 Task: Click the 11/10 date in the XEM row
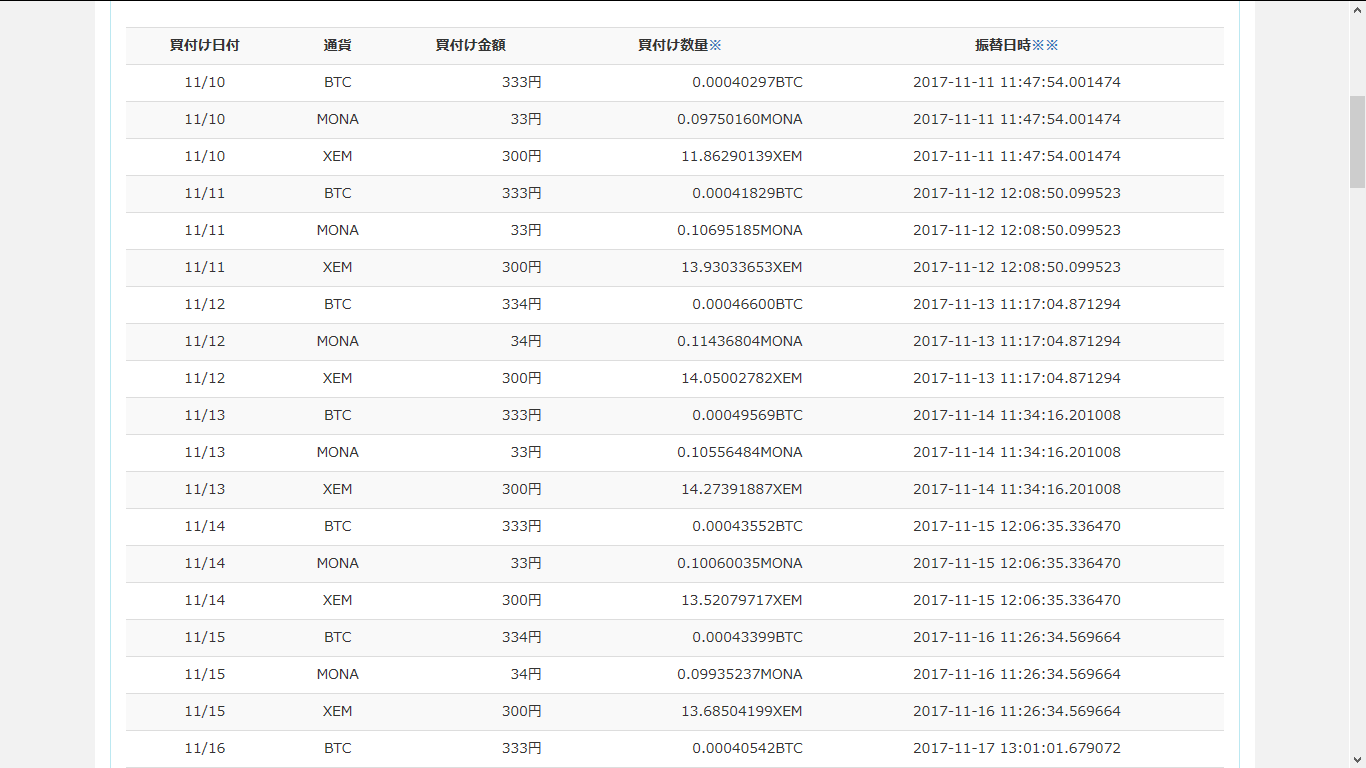point(205,156)
